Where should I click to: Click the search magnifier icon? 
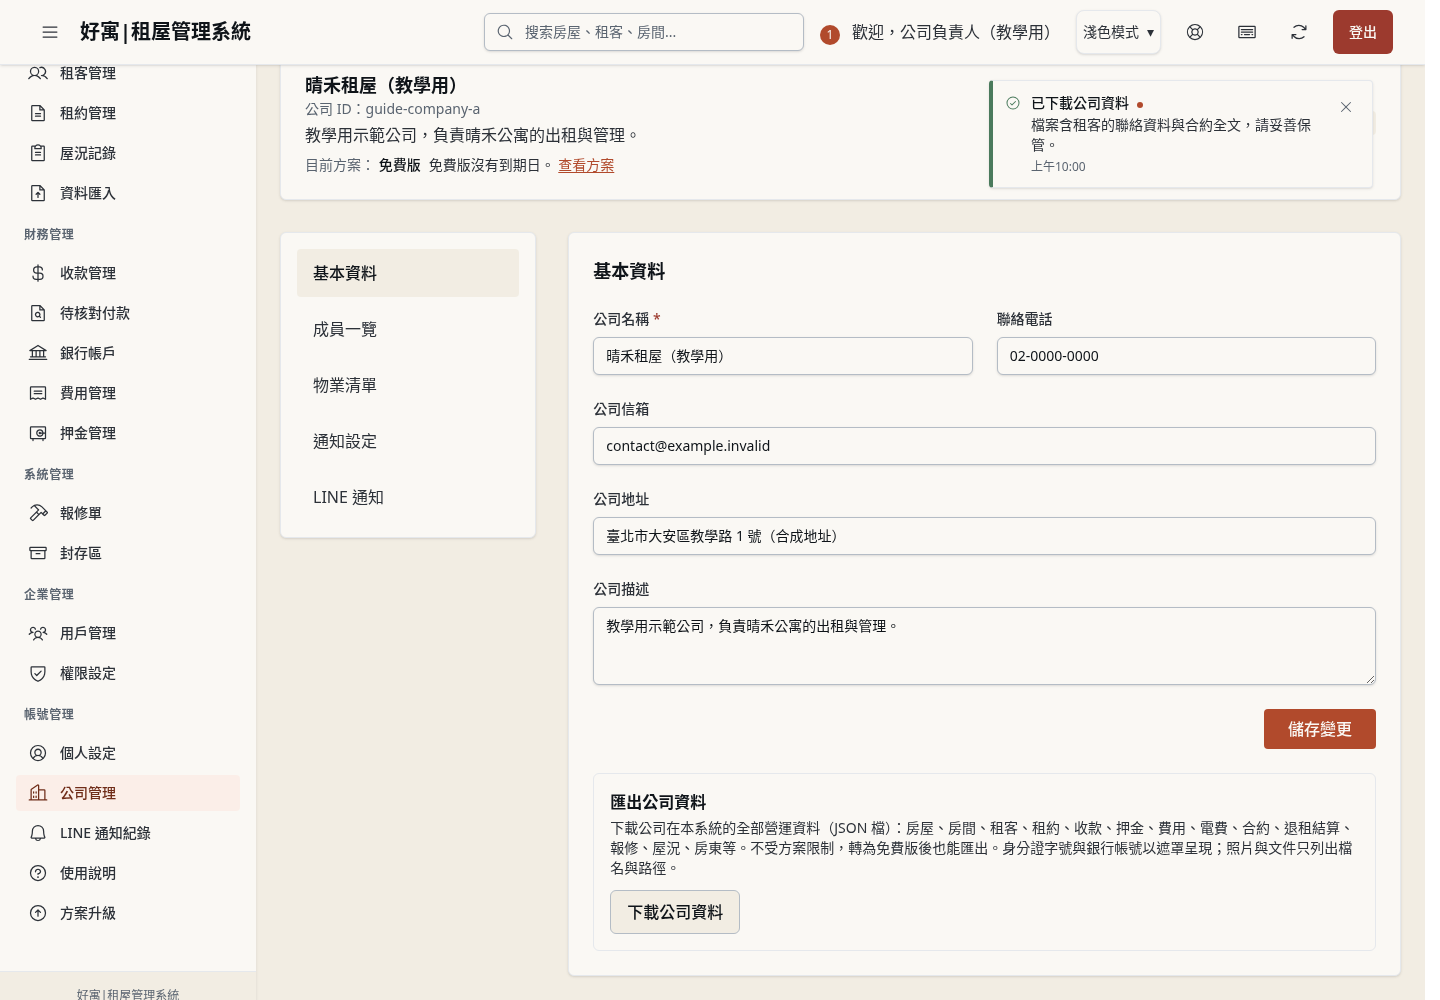click(505, 32)
